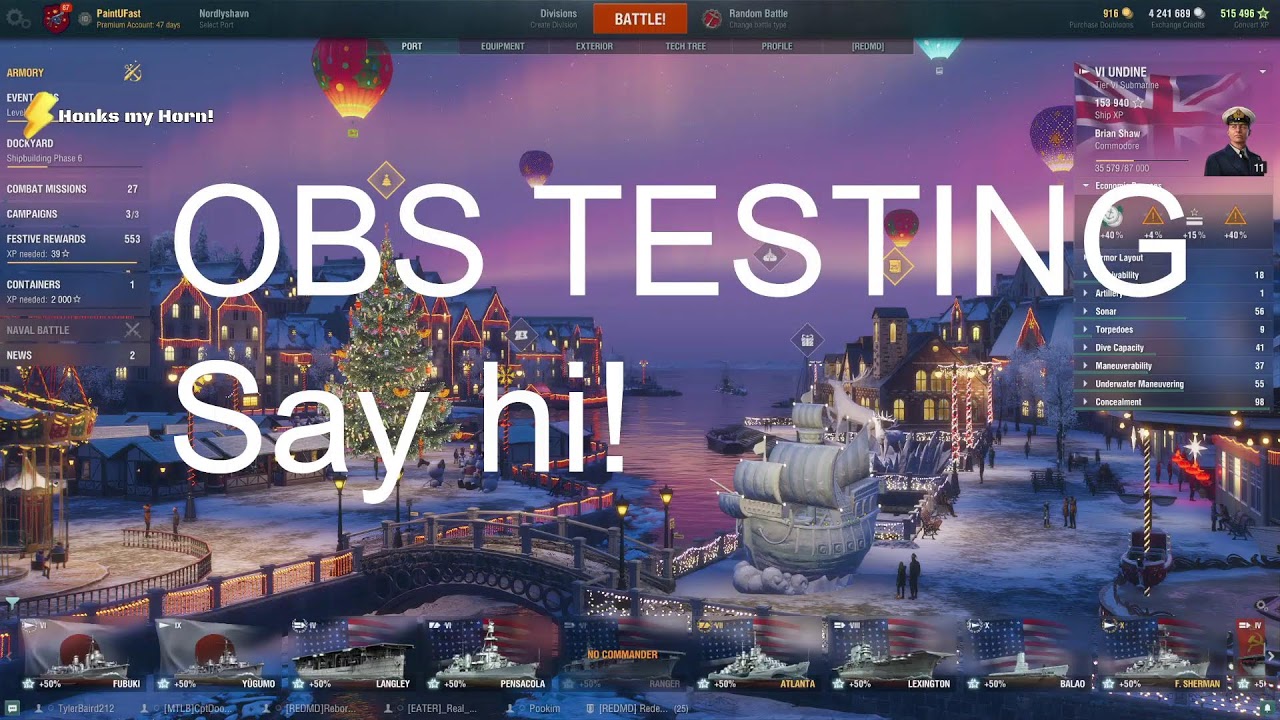Select the Balao submarine in carousel
The height and width of the screenshot is (720, 1280).
tap(1028, 656)
